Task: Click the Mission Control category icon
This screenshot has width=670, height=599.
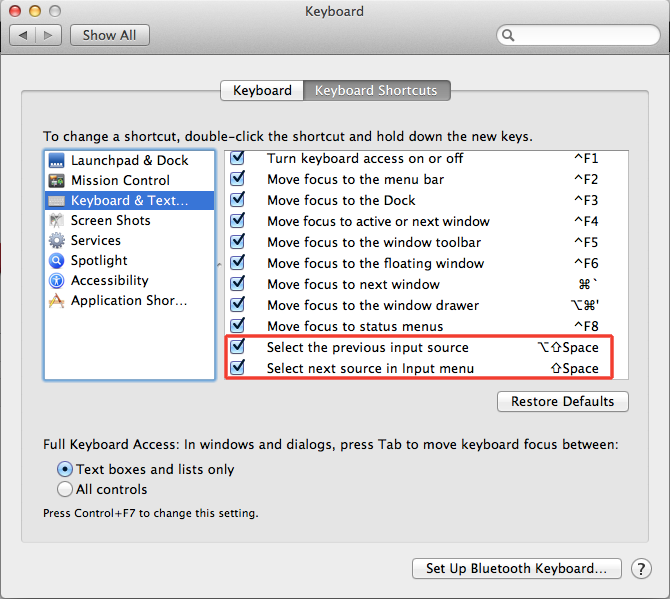Action: 56,181
